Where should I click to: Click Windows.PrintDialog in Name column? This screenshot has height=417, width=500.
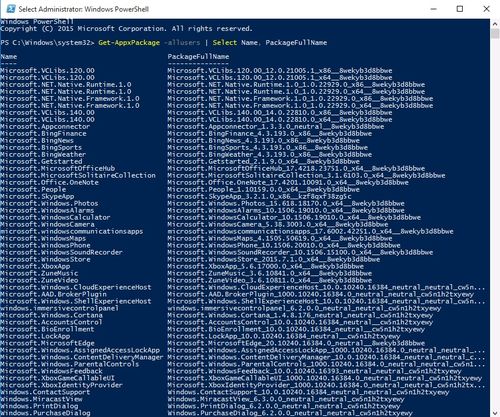(x=39, y=407)
